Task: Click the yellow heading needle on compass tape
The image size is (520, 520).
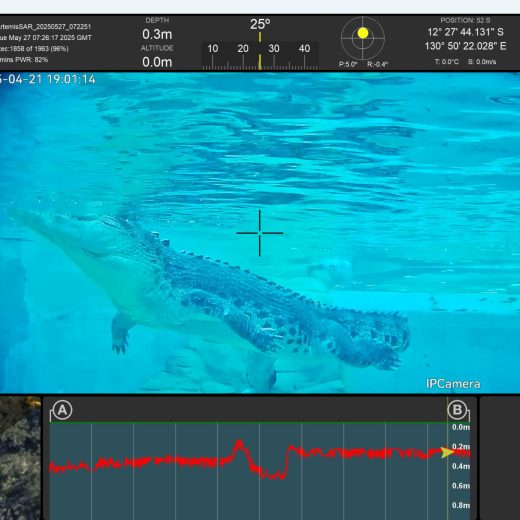Action: [260, 62]
